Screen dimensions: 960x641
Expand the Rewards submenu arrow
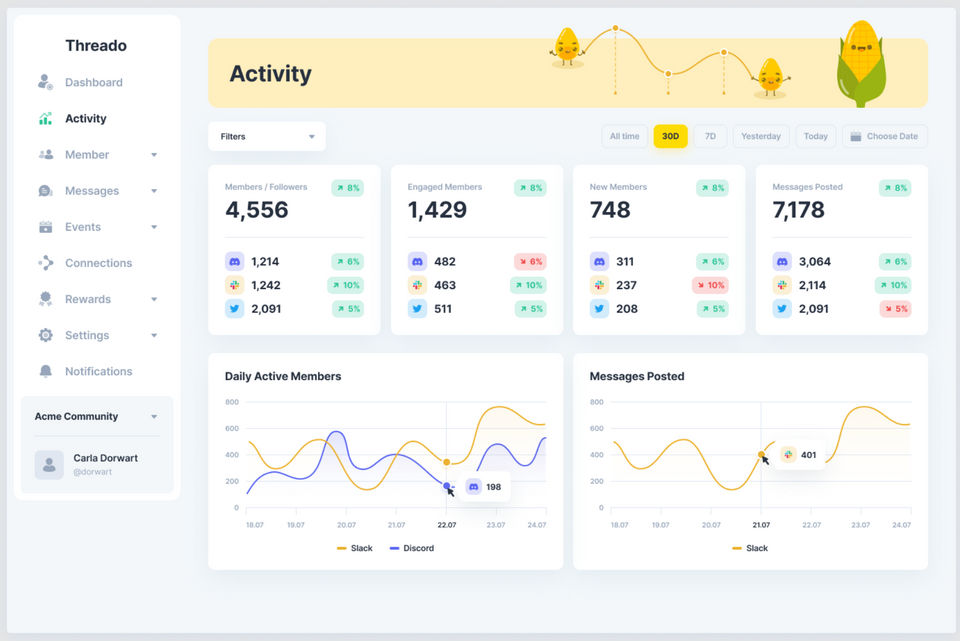(154, 299)
